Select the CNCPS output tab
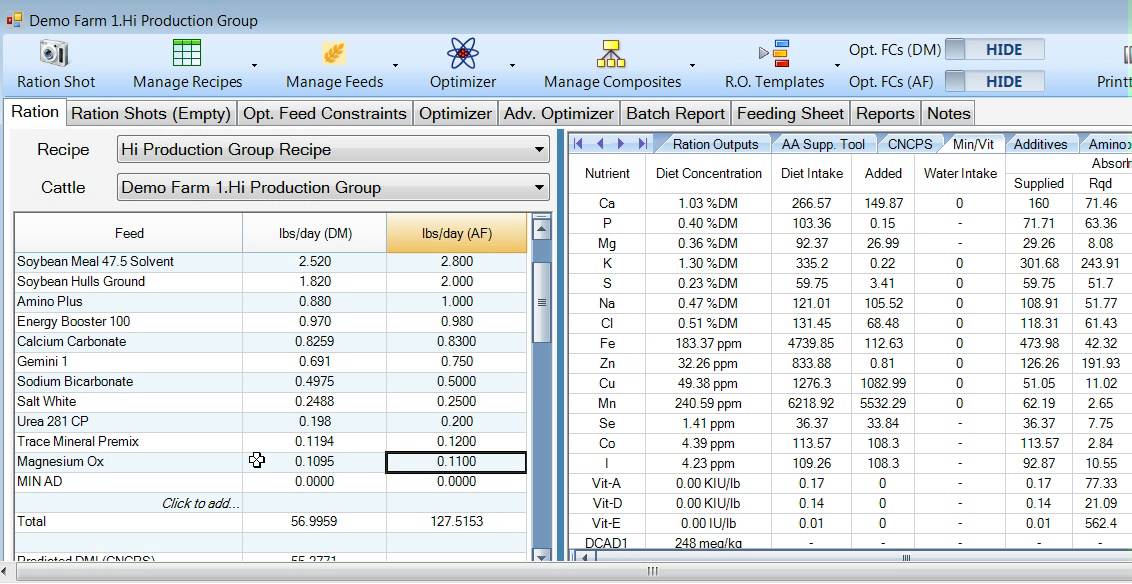This screenshot has width=1132, height=584. click(x=910, y=144)
